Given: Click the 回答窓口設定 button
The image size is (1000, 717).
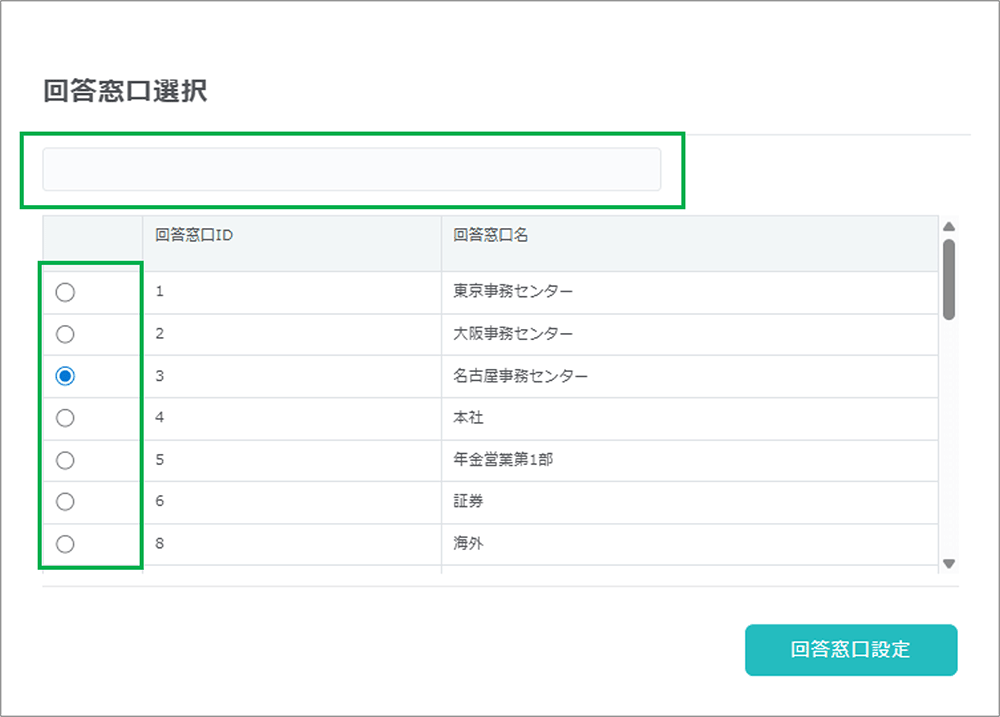Looking at the screenshot, I should click(851, 650).
